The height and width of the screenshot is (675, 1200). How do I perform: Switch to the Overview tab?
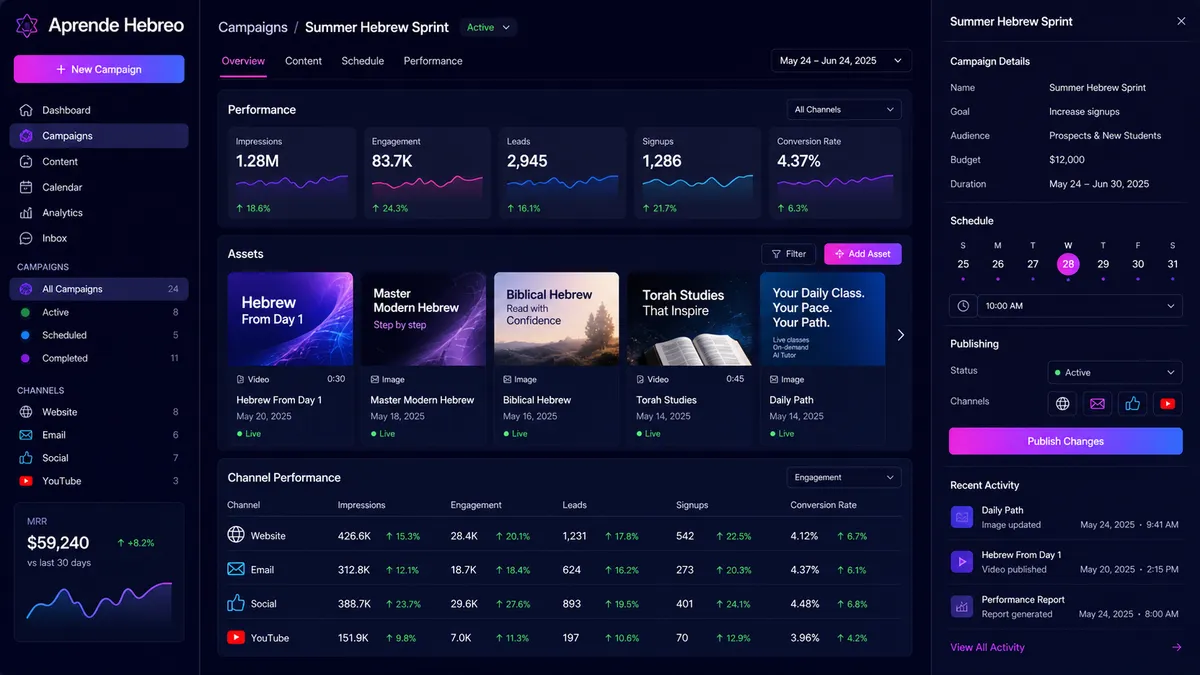point(243,61)
